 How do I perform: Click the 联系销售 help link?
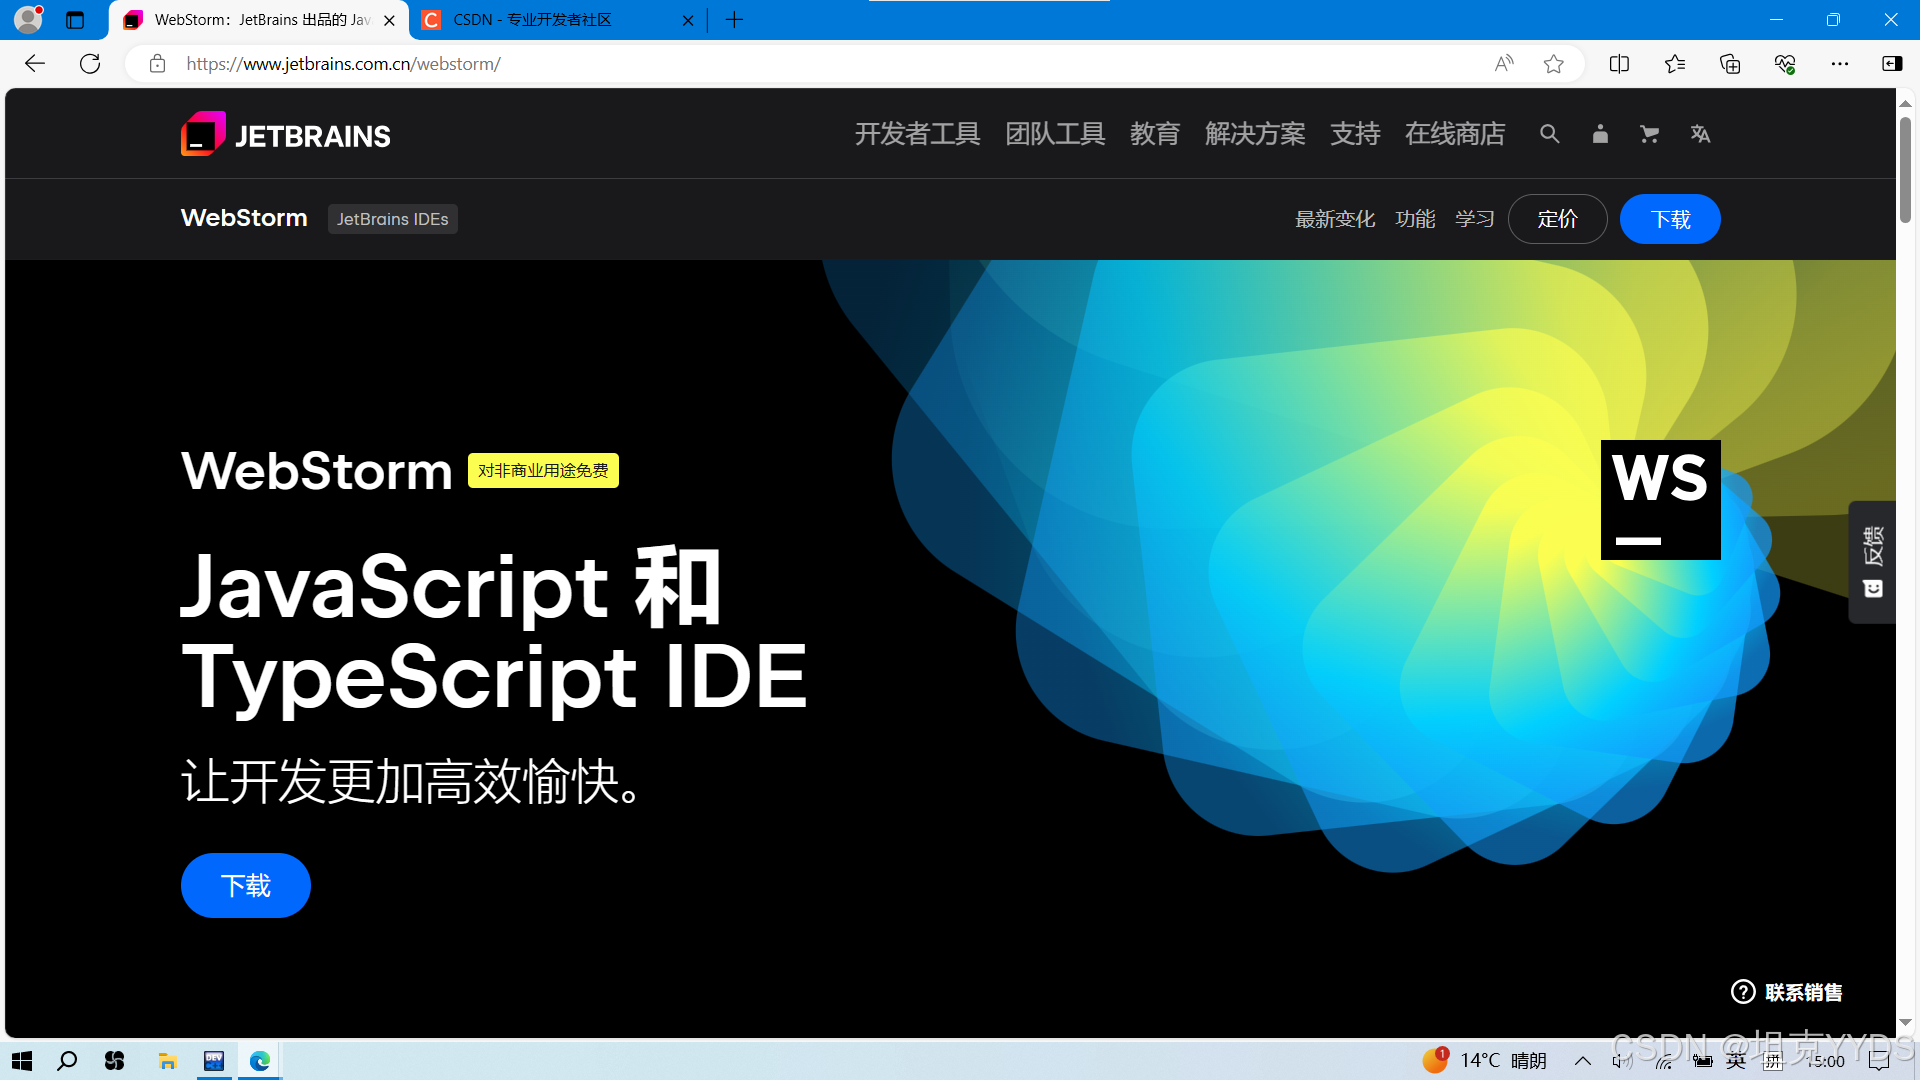pos(1787,992)
